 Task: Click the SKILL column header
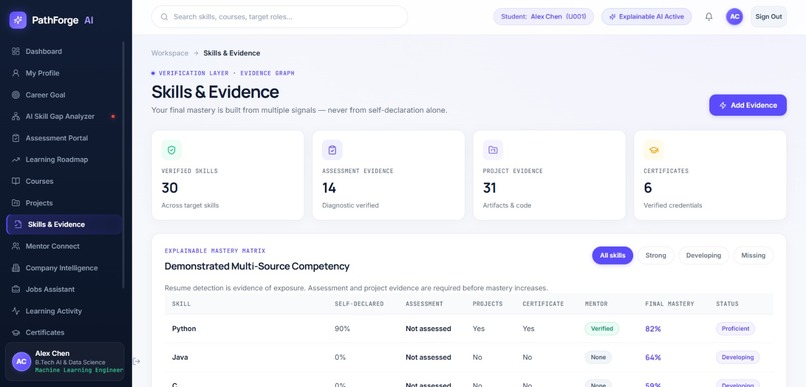(181, 304)
